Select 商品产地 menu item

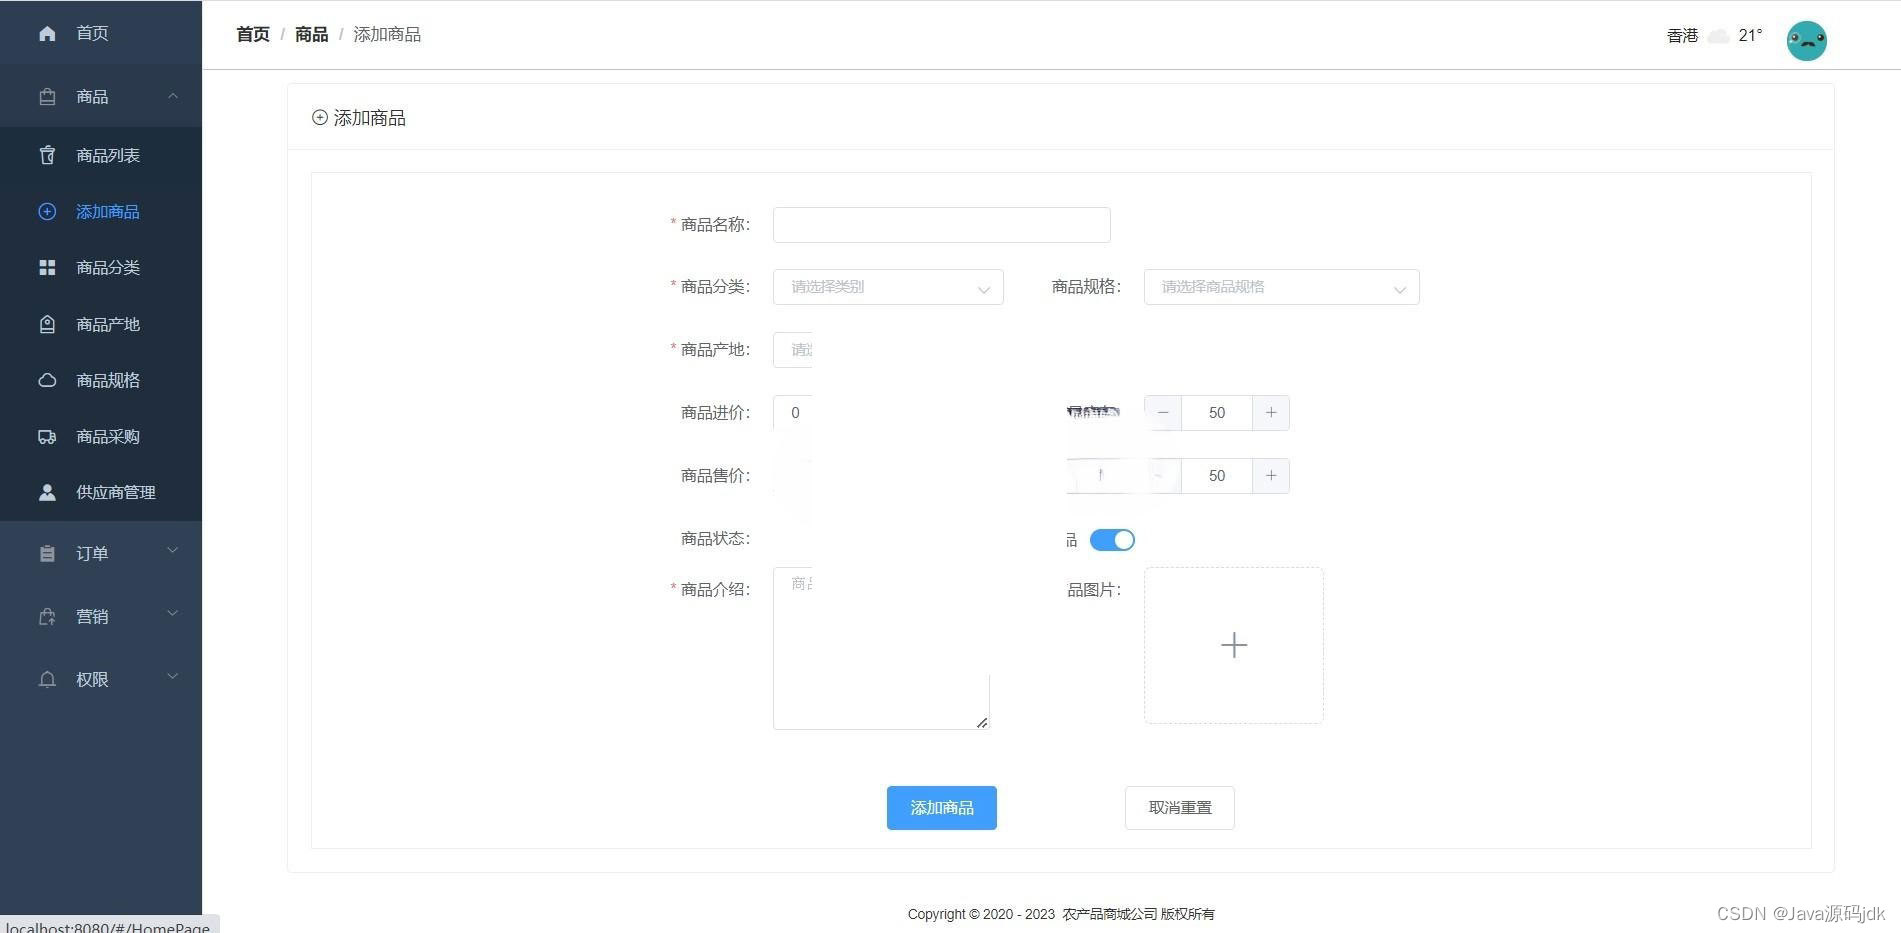pyautogui.click(x=101, y=324)
